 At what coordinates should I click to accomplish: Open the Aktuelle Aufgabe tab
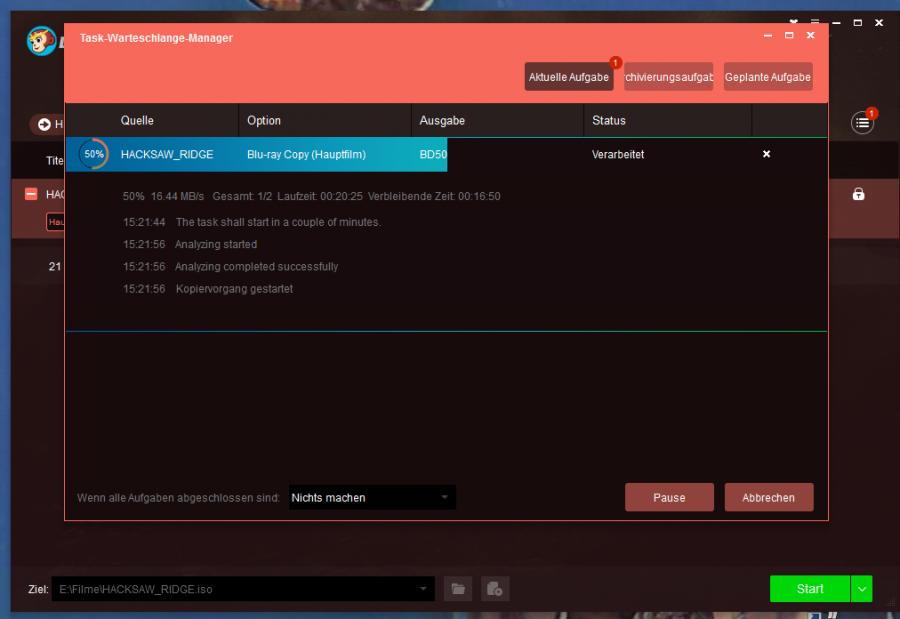(568, 77)
